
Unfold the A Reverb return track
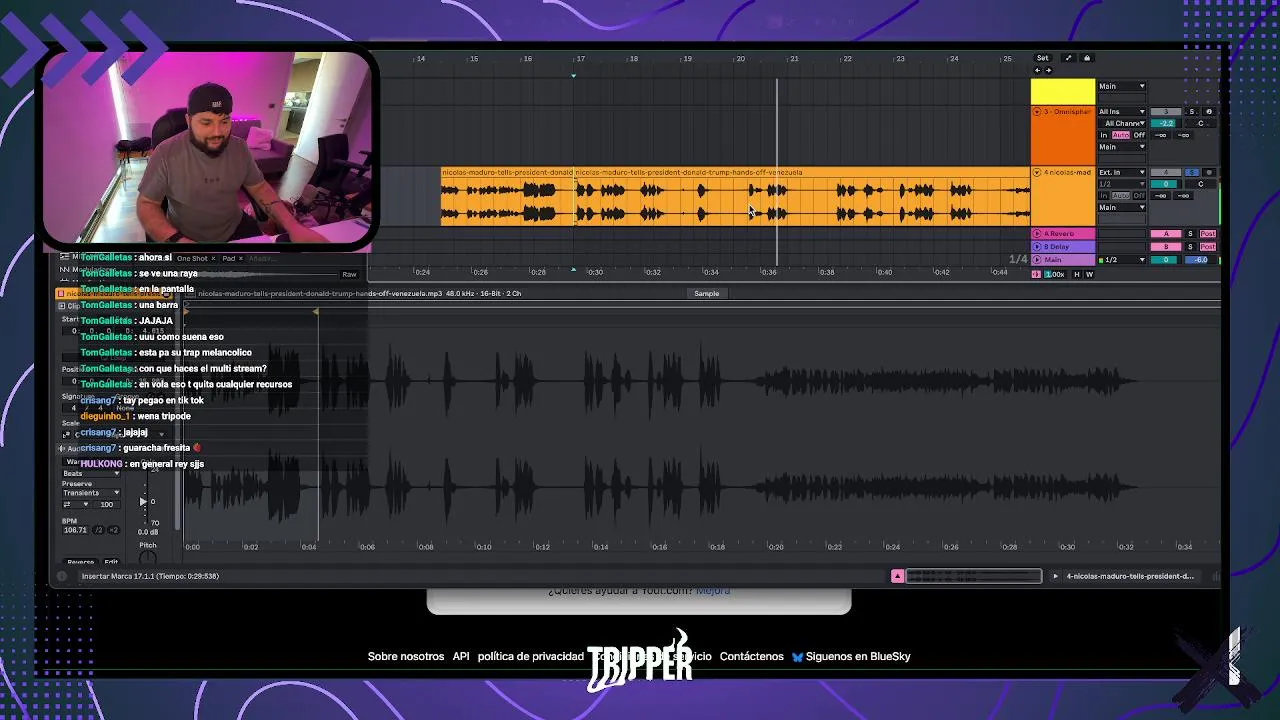(1036, 234)
